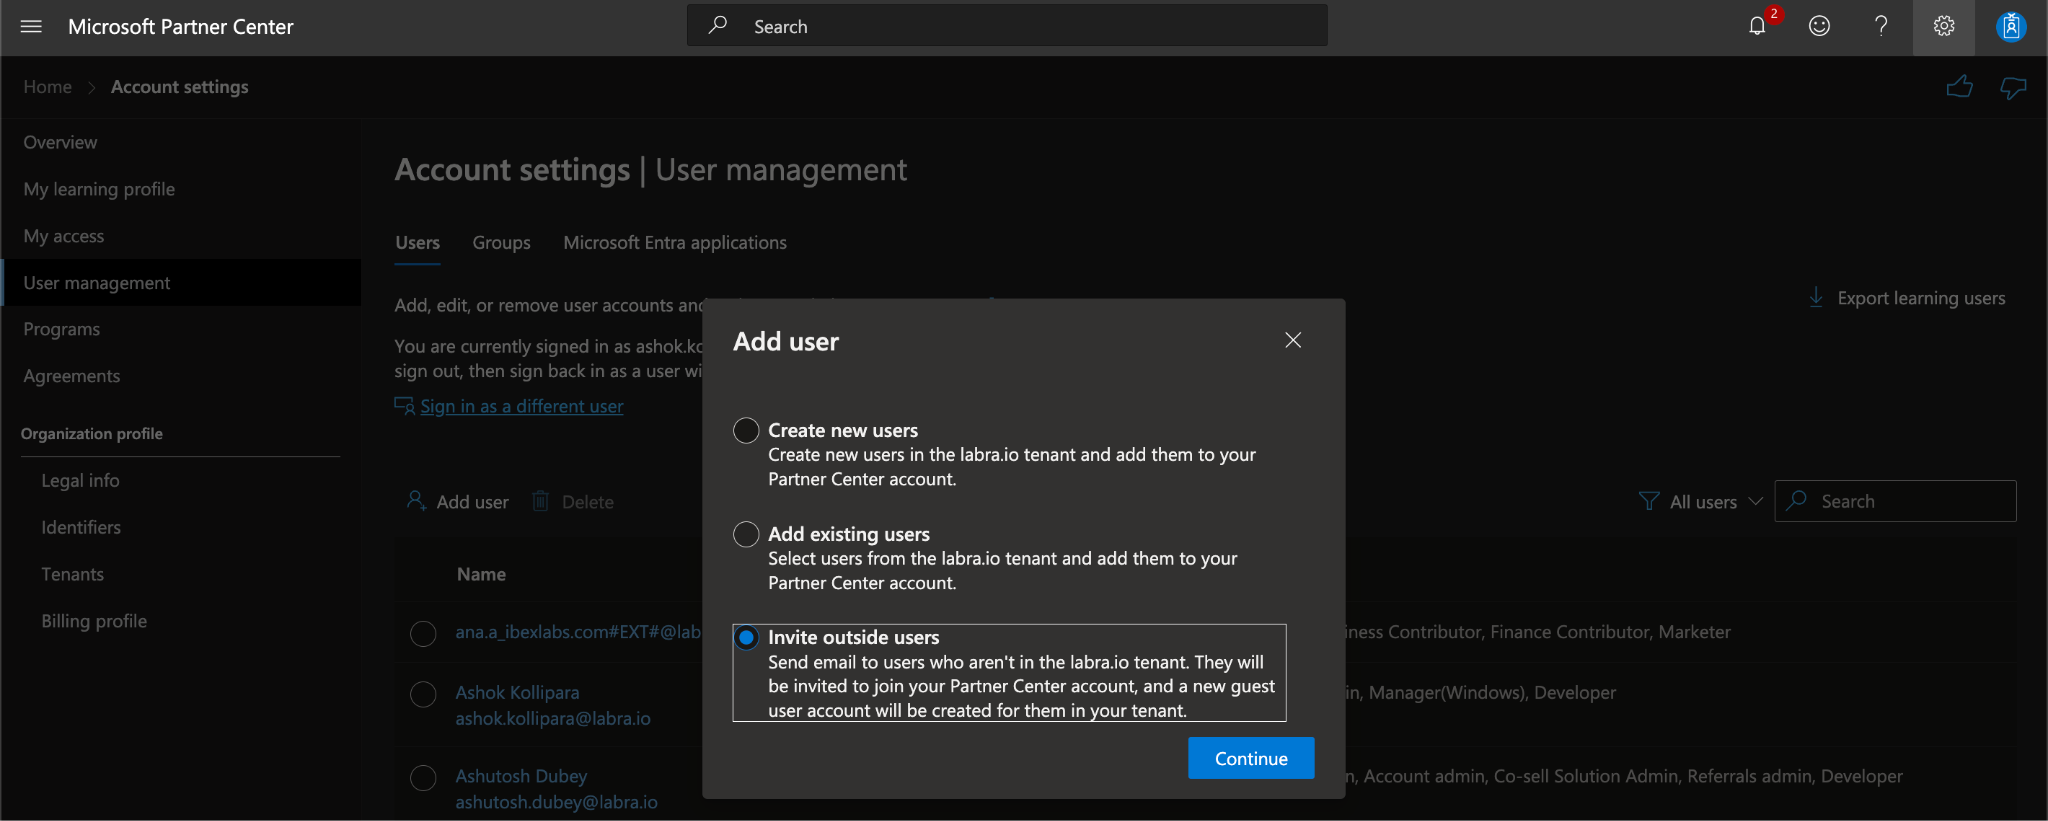Select the row radio for Ashutosh Dubey

pos(423,777)
